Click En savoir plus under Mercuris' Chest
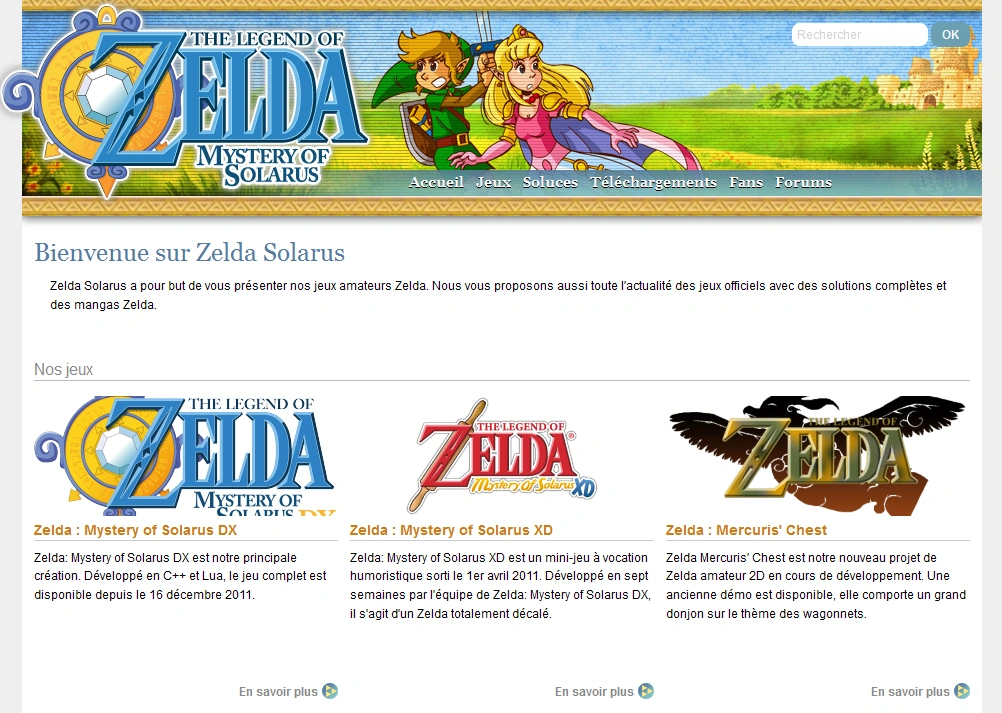This screenshot has height=713, width=1002. coord(910,691)
